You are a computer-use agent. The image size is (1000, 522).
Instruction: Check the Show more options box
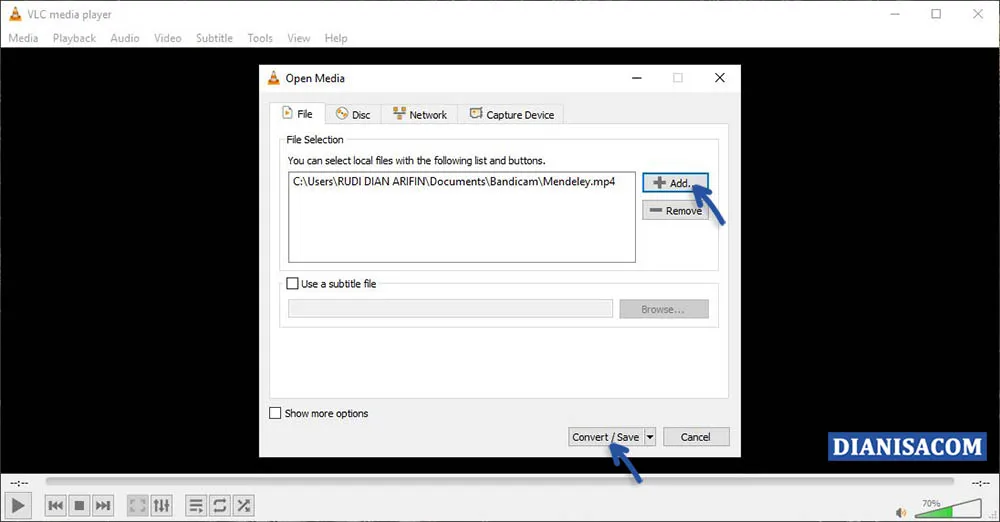(x=275, y=413)
